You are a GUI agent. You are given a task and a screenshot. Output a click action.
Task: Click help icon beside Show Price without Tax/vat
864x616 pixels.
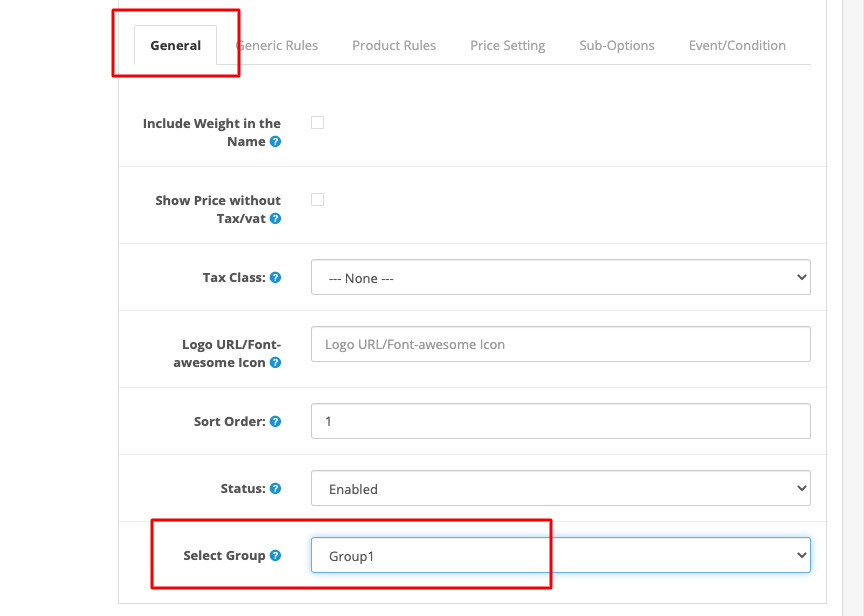[276, 219]
